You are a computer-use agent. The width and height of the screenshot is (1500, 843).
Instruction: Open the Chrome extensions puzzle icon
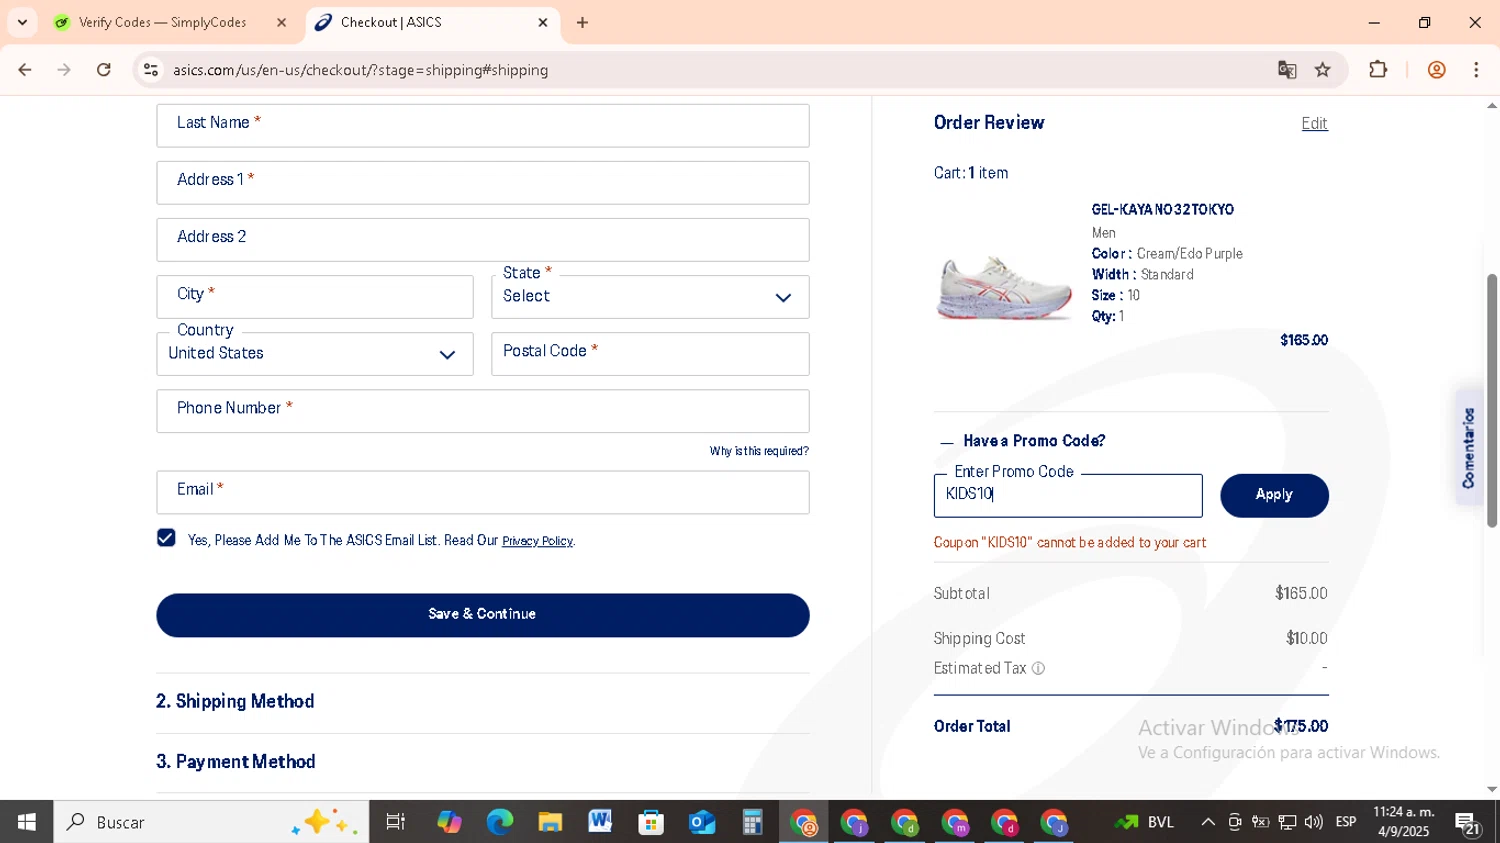click(1378, 70)
